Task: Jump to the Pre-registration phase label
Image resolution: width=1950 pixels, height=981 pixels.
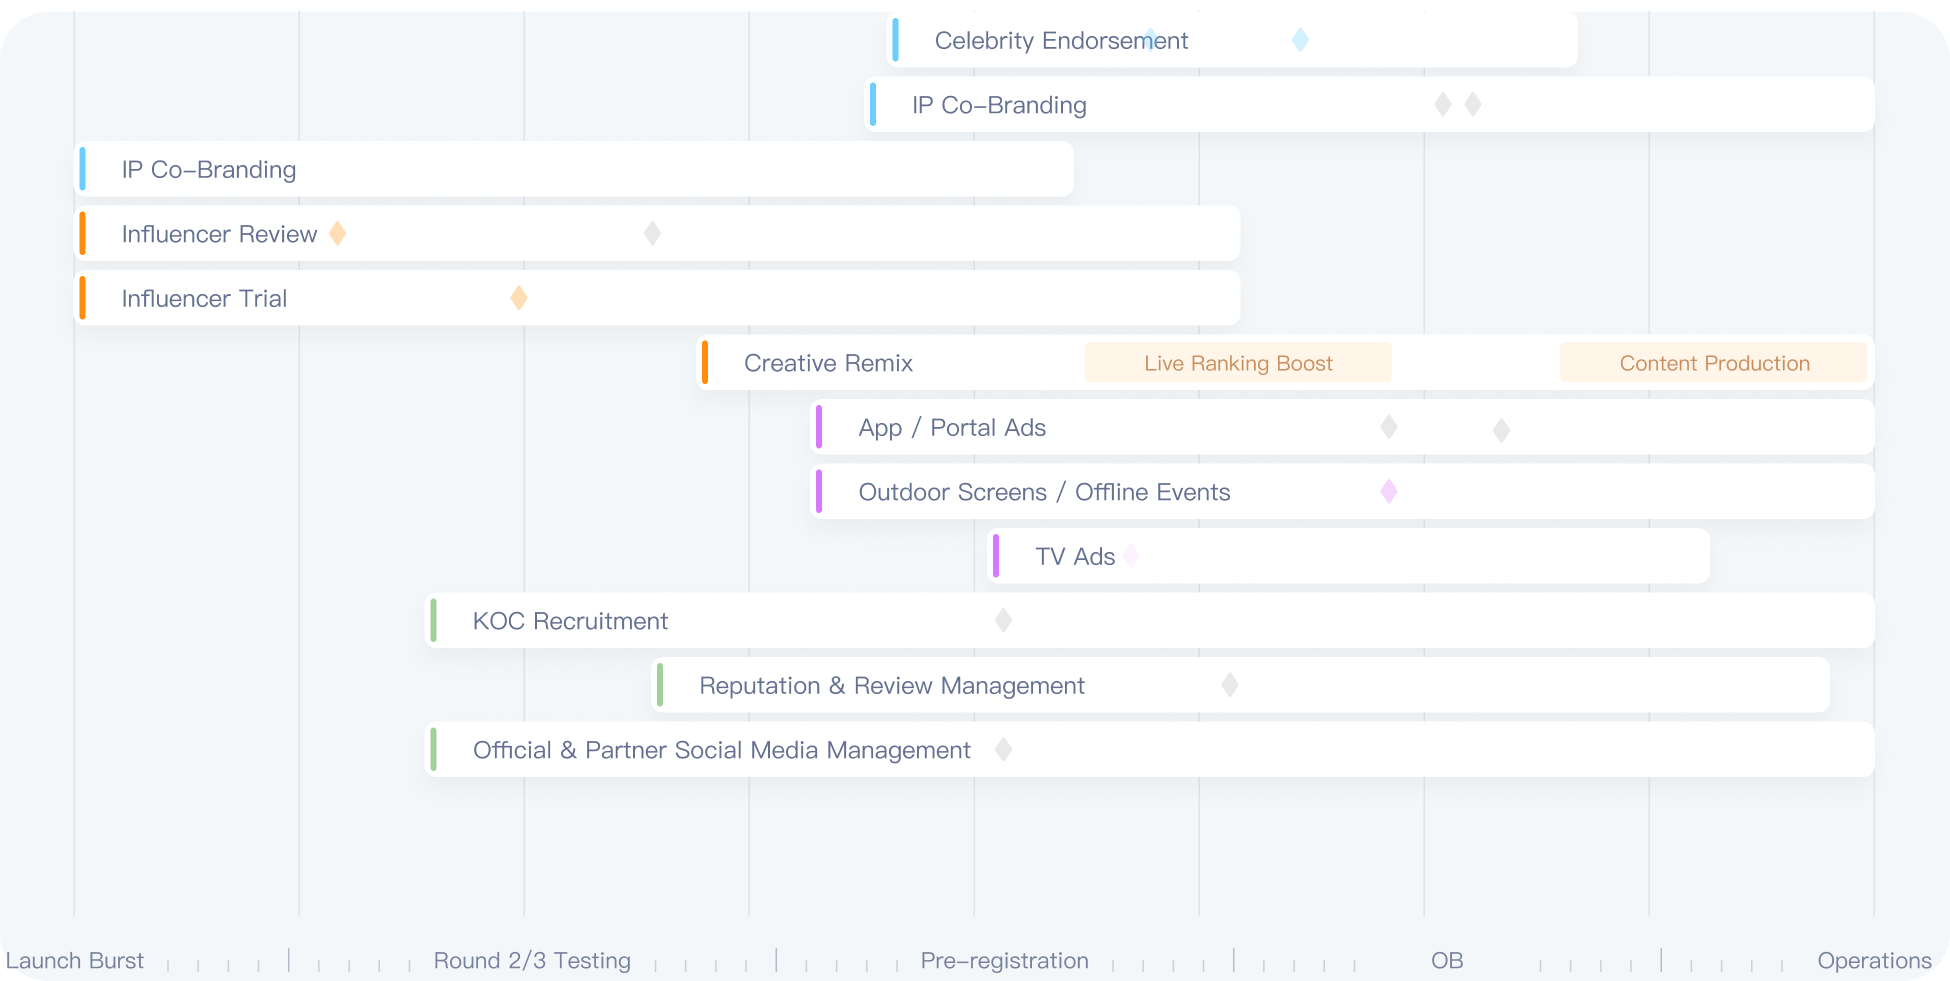Action: [1004, 961]
